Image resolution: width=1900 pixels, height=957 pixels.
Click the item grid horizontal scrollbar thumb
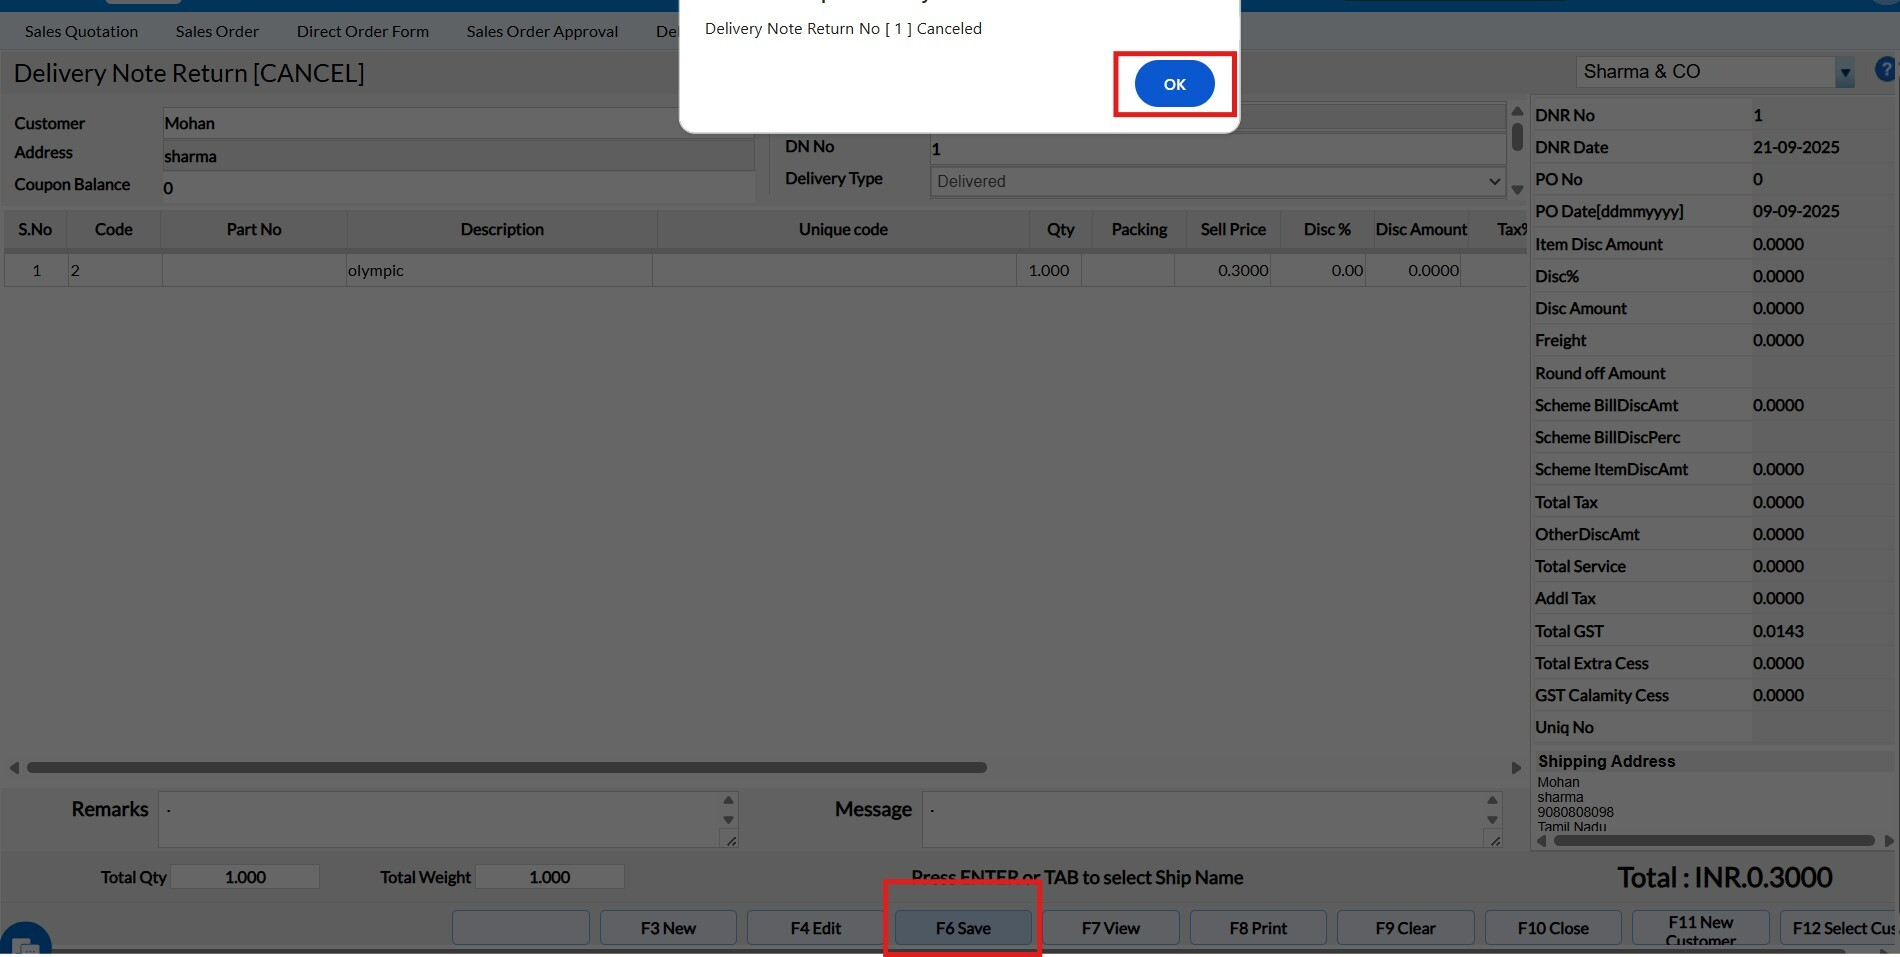click(507, 768)
